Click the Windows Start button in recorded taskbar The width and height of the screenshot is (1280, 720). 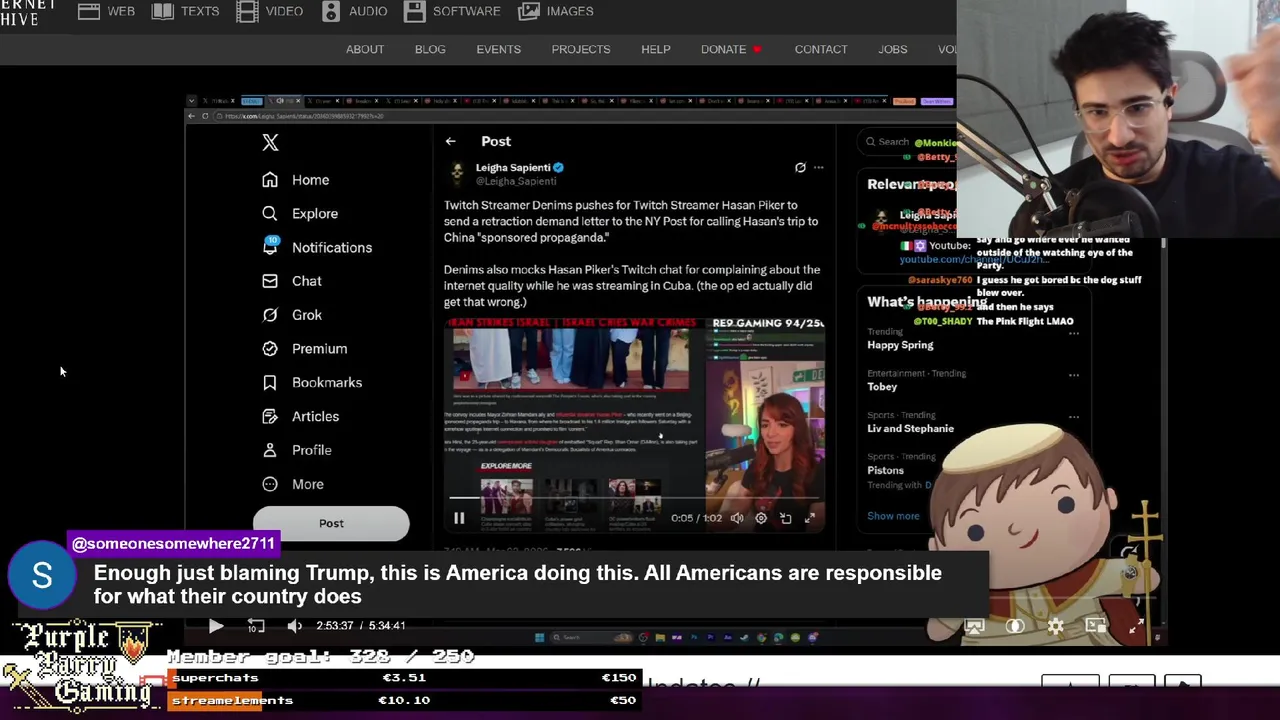[539, 637]
